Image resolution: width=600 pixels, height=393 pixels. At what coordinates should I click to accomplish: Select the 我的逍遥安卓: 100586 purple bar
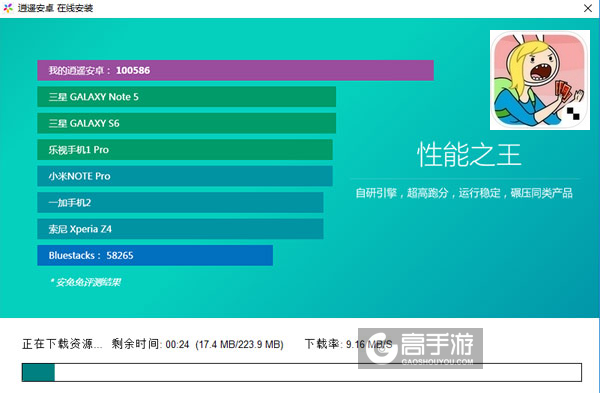pyautogui.click(x=235, y=70)
